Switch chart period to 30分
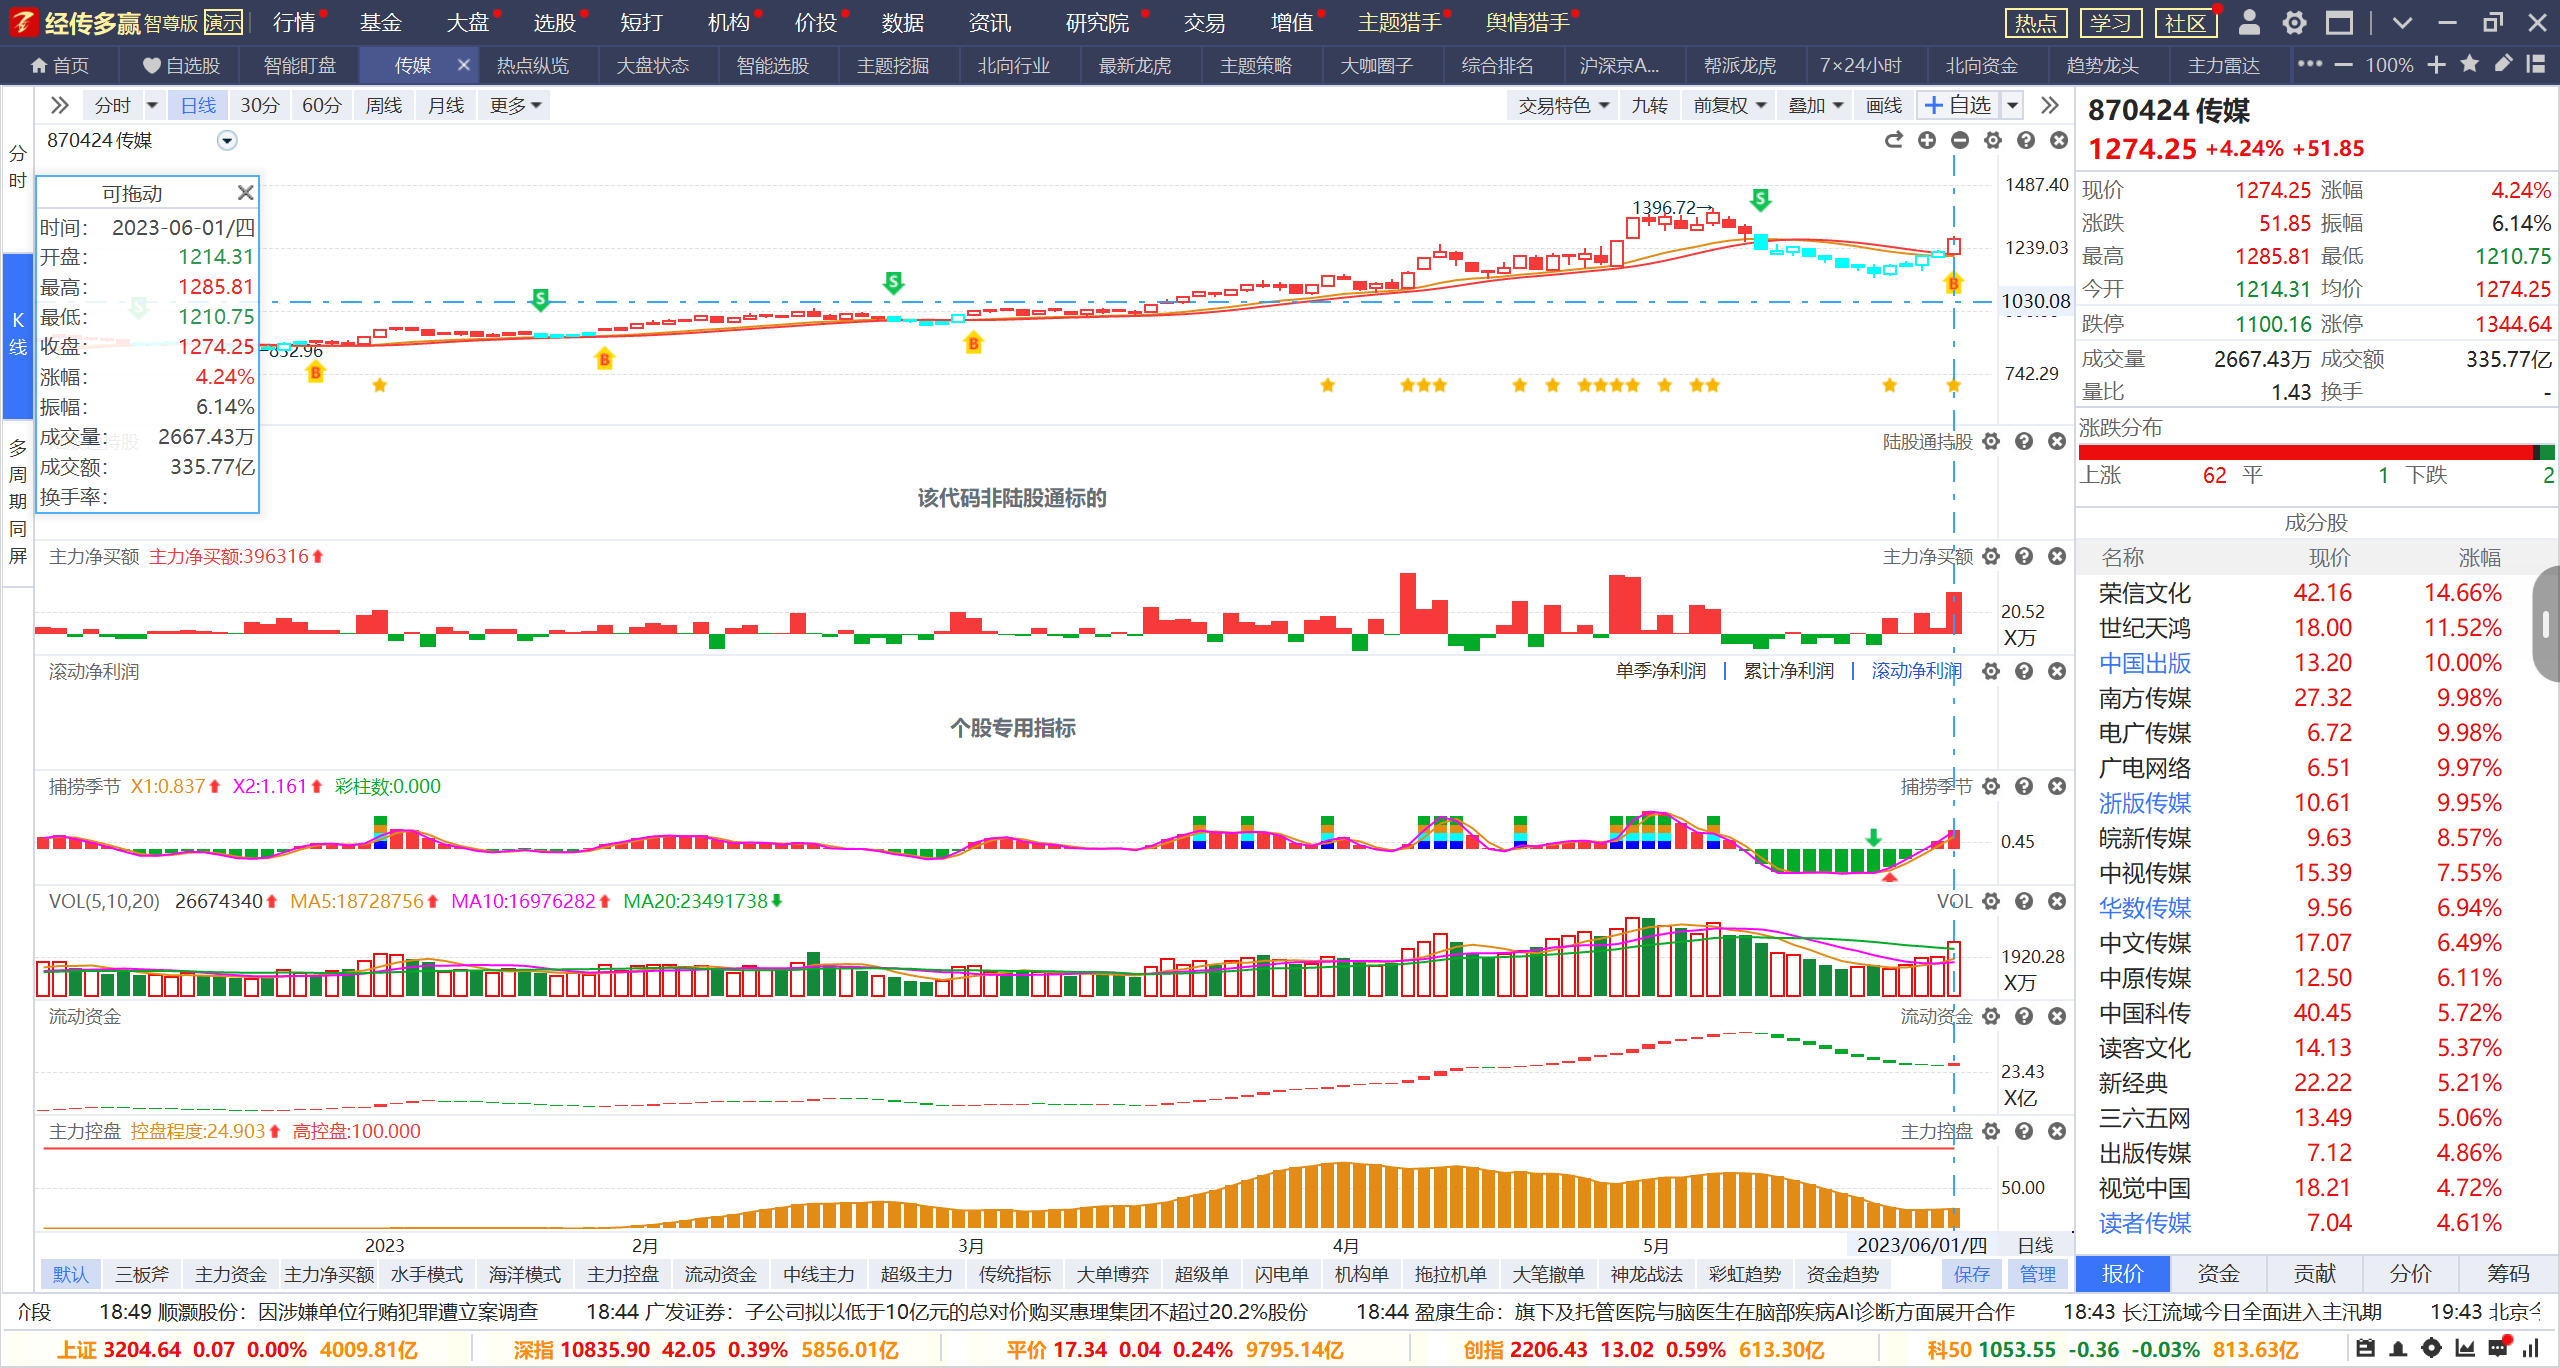Screen dimensions: 2560x1368 point(259,105)
